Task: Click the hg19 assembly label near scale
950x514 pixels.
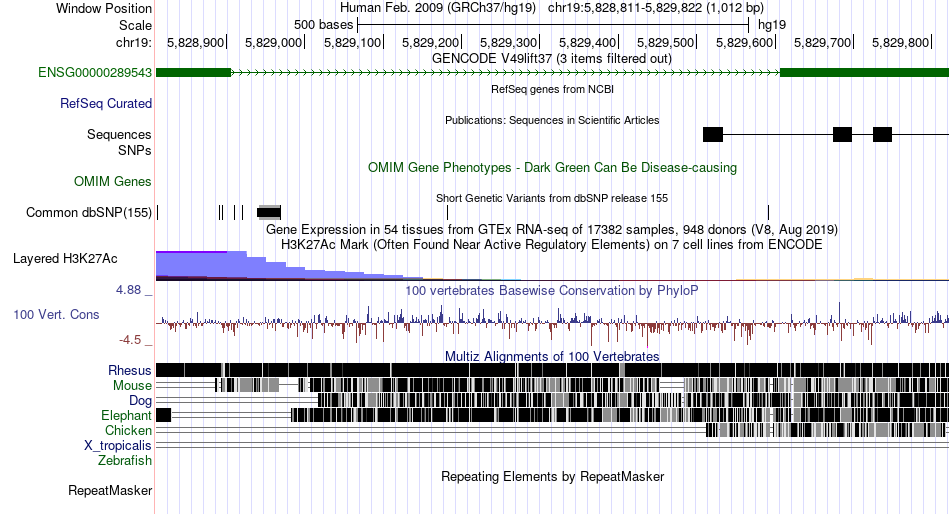Action: pos(772,25)
